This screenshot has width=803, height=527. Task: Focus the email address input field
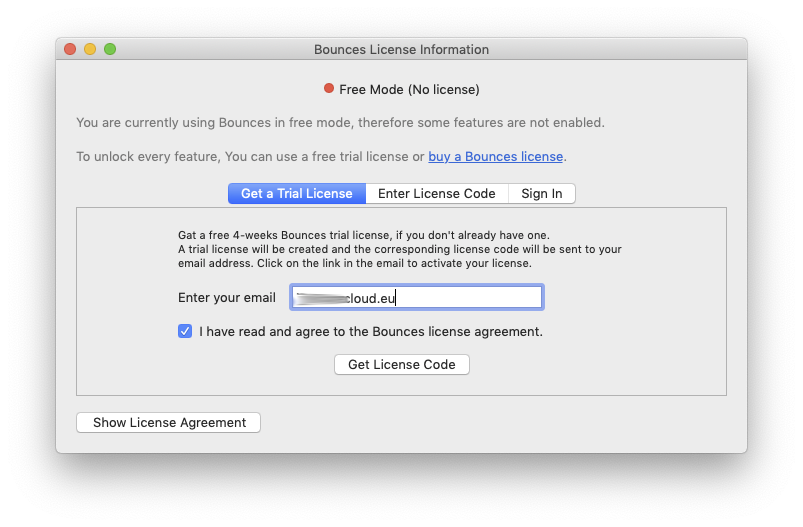[x=416, y=298]
